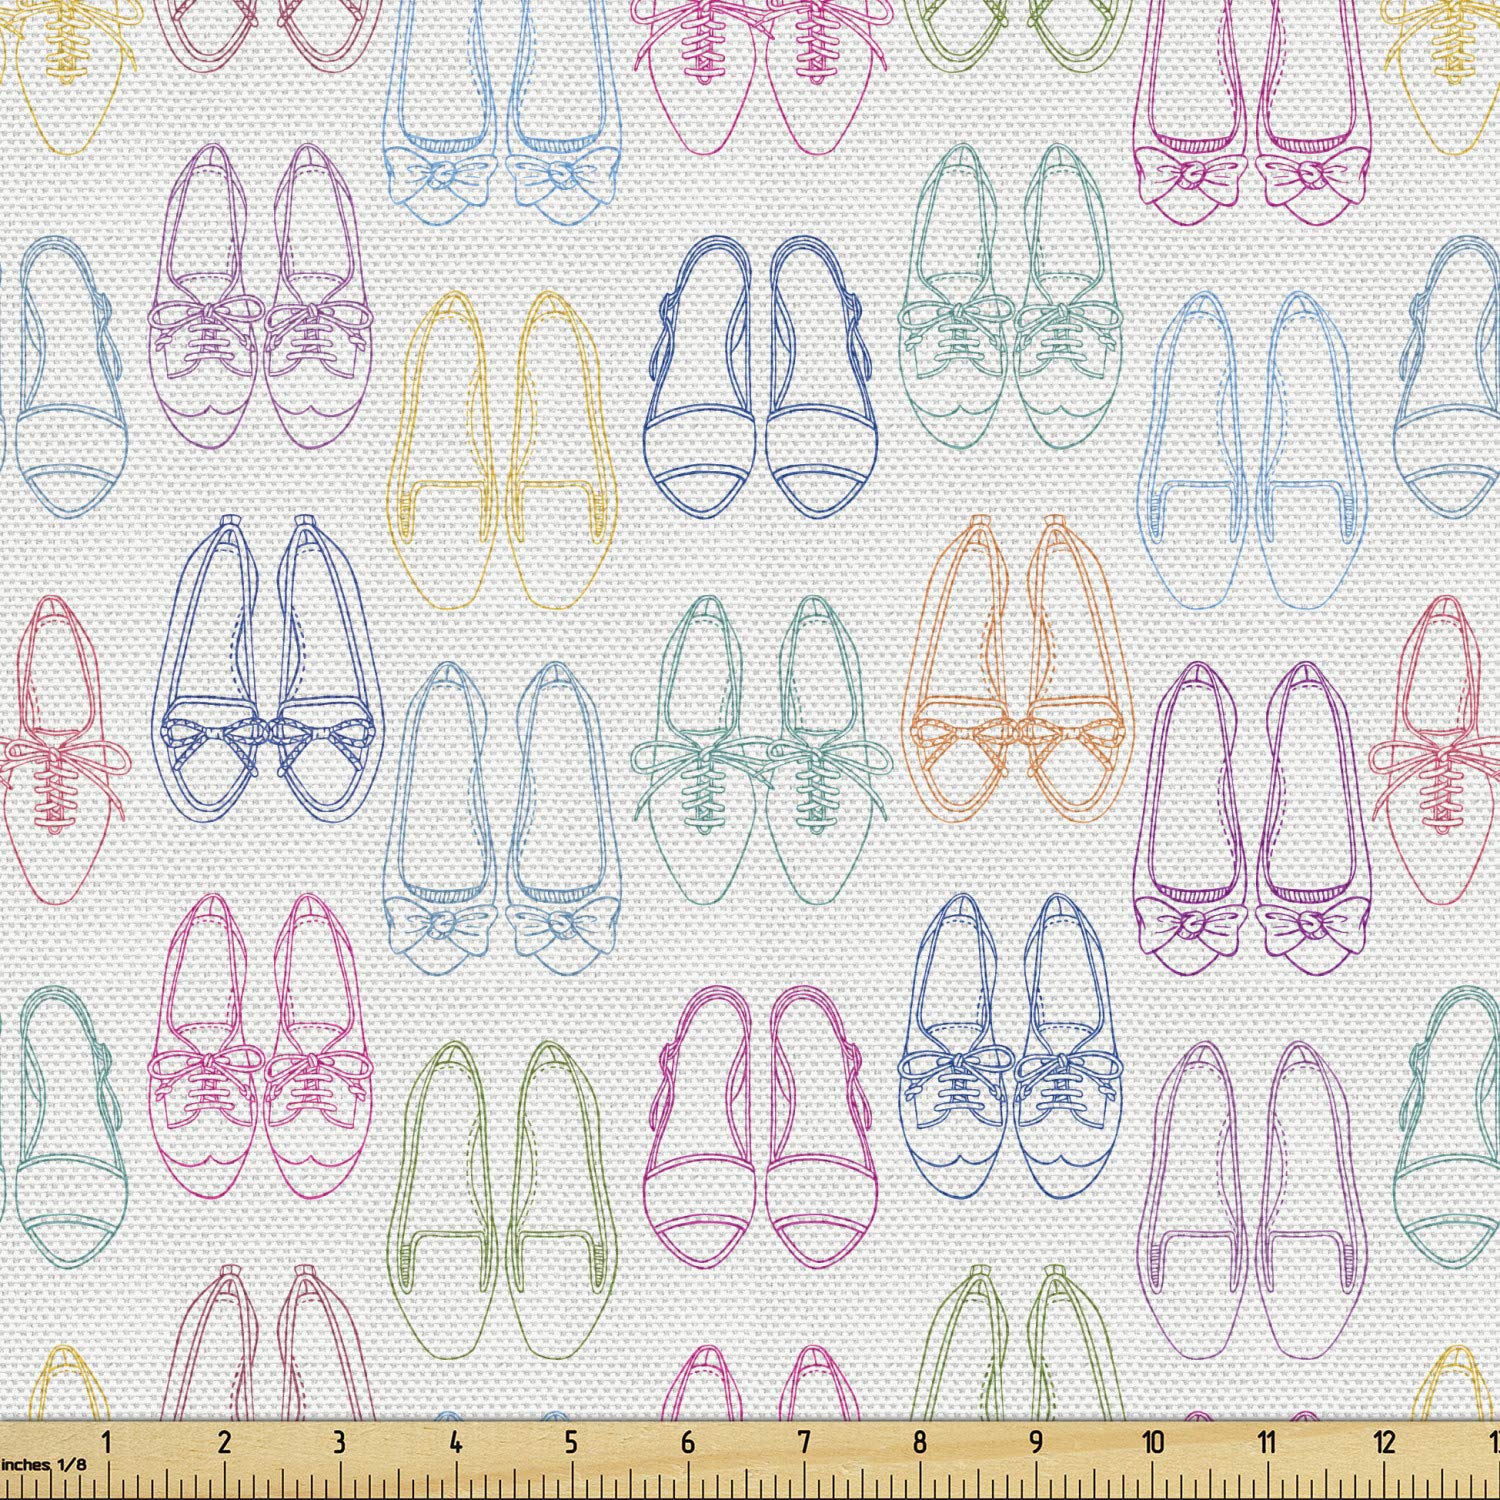Click the number 7 on the ruler

coord(804,1441)
